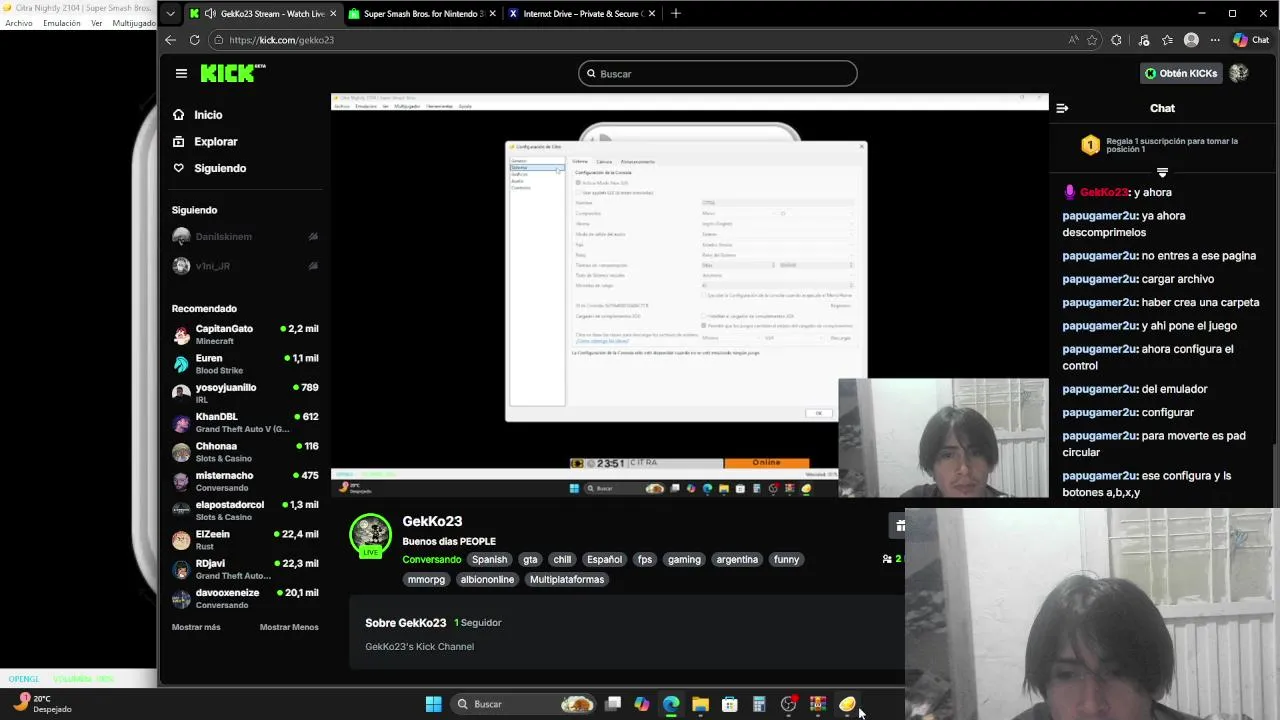Switch to Citra emulator taskbar icon
Screen dimensions: 1280x720
point(847,704)
